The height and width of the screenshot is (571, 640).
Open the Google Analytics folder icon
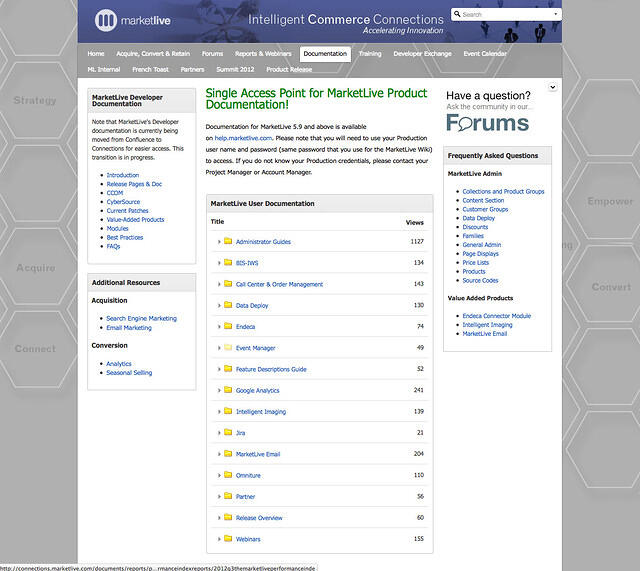tap(228, 390)
